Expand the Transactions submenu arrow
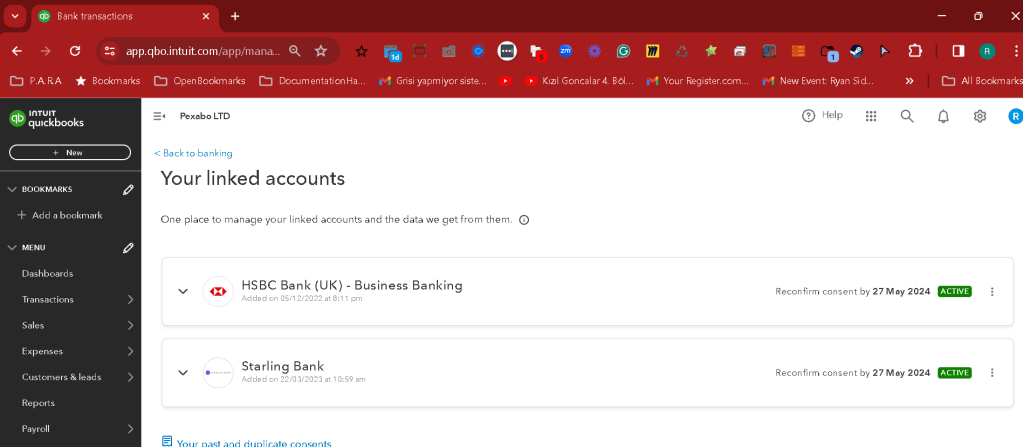This screenshot has width=1023, height=447. pyautogui.click(x=130, y=300)
